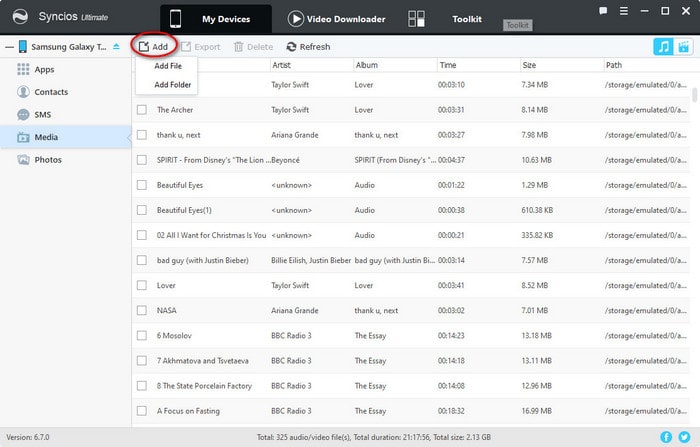The width and height of the screenshot is (700, 447).
Task: Choose Add Folder from dropdown
Action: point(172,84)
